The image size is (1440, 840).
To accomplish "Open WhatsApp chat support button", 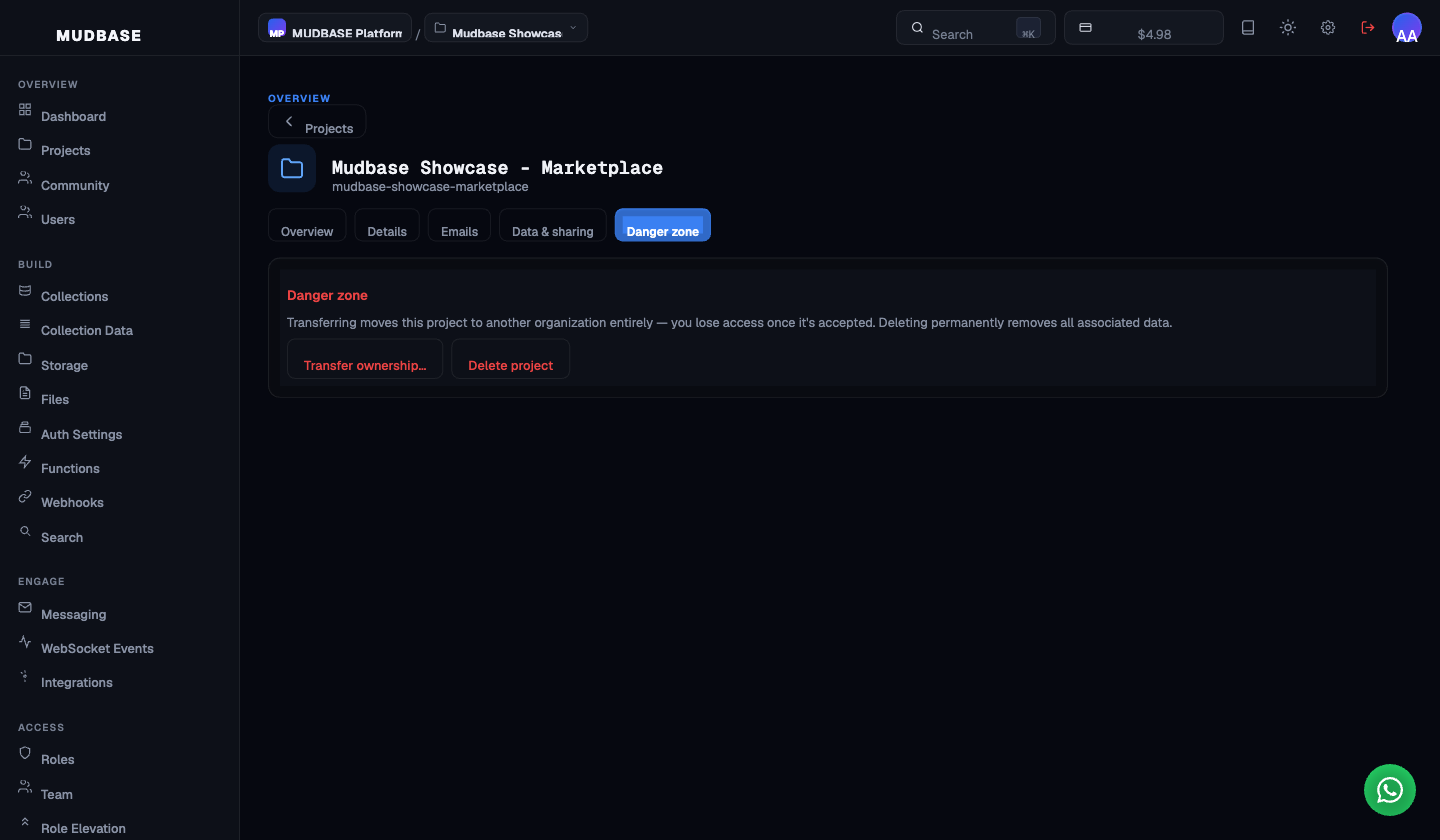I will (x=1390, y=790).
